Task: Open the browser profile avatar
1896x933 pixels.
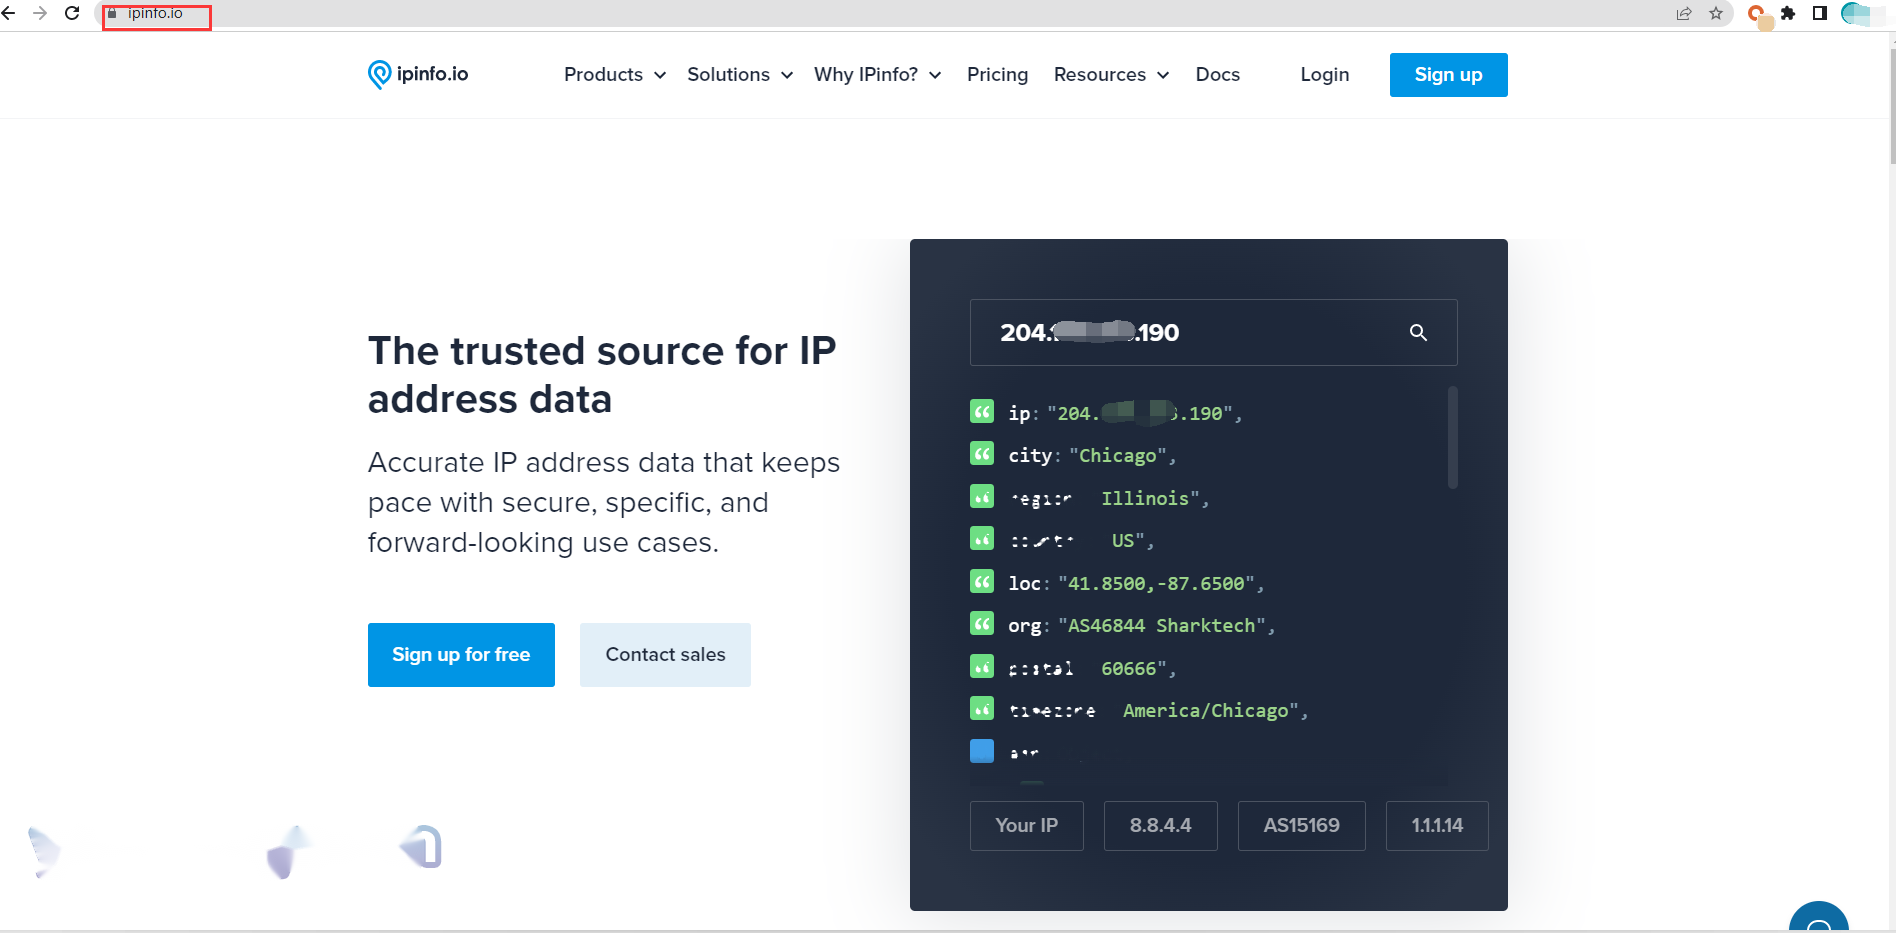Action: 1855,13
